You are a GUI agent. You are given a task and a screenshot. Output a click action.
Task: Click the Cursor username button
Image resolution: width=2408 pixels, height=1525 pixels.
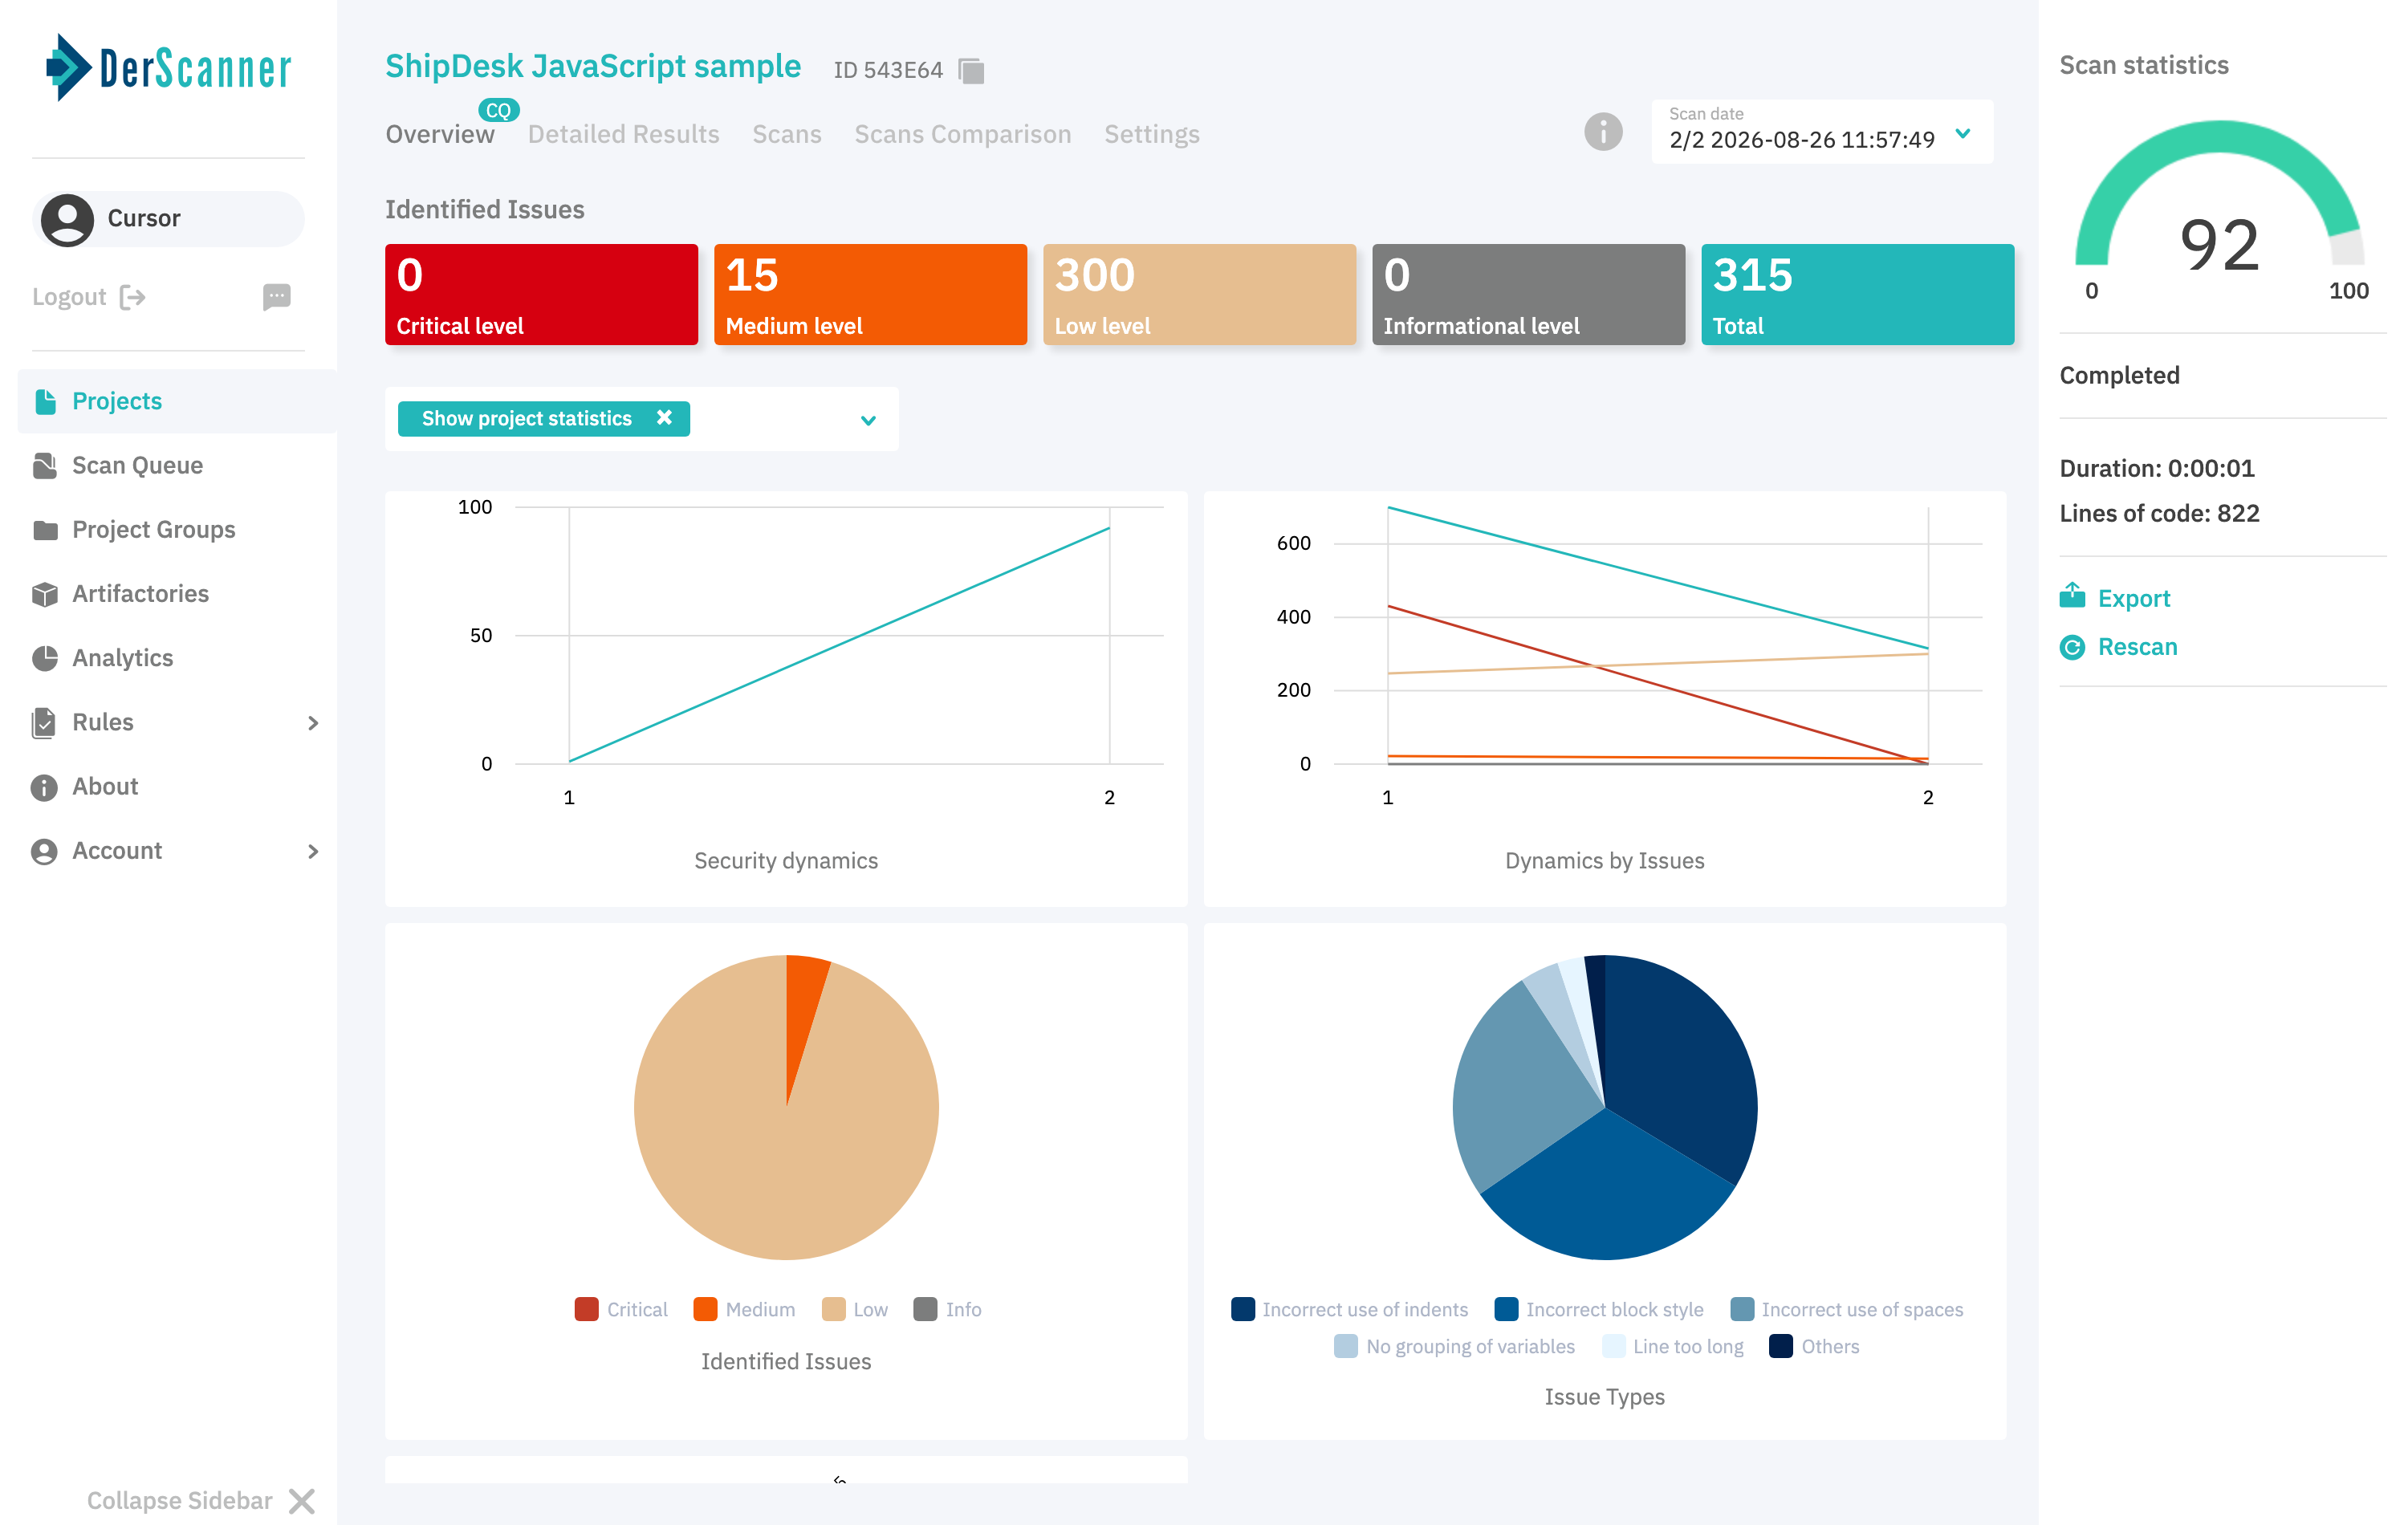[x=168, y=219]
